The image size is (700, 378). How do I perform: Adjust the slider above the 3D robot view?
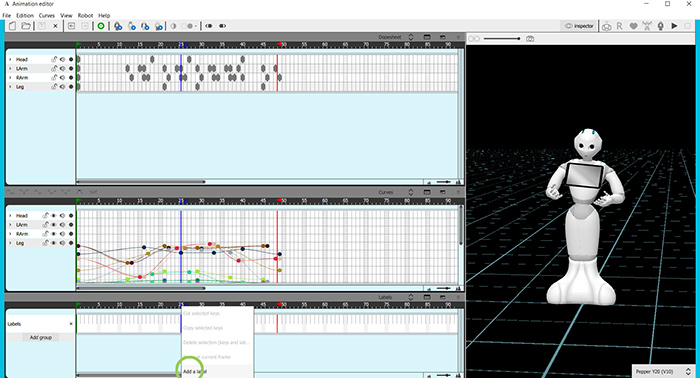click(502, 39)
